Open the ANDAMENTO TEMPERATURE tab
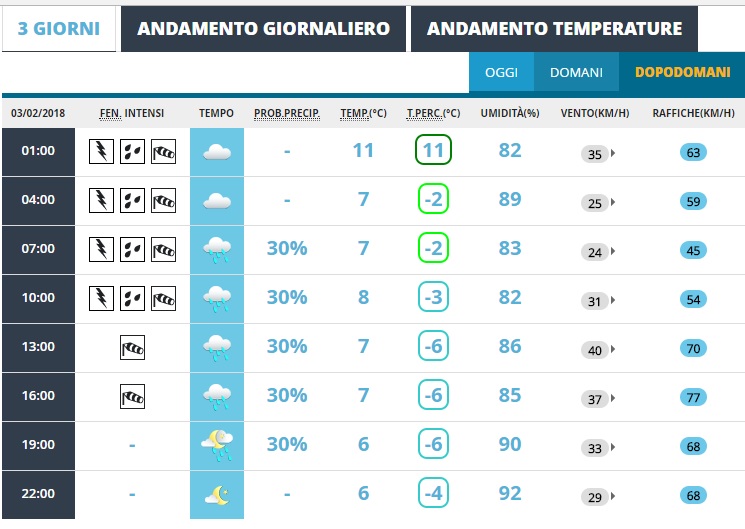 [554, 29]
